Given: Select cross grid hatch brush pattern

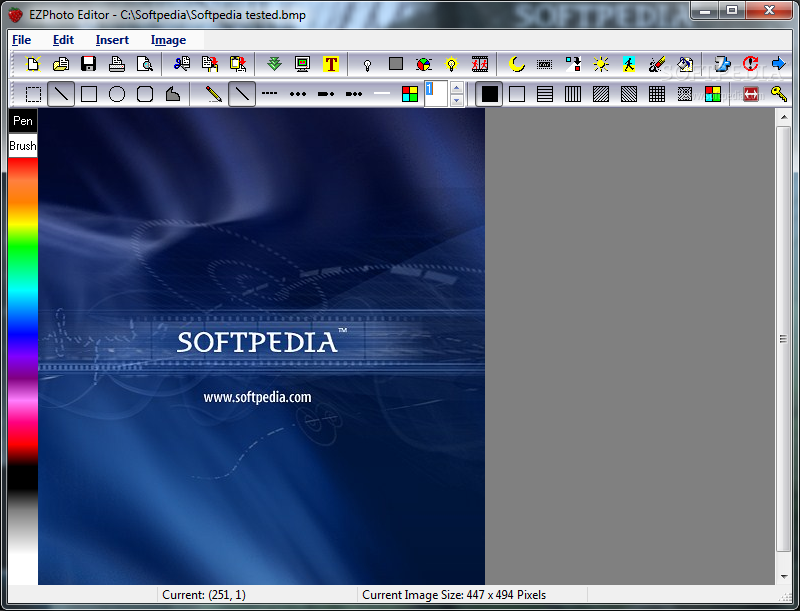Looking at the screenshot, I should [657, 94].
